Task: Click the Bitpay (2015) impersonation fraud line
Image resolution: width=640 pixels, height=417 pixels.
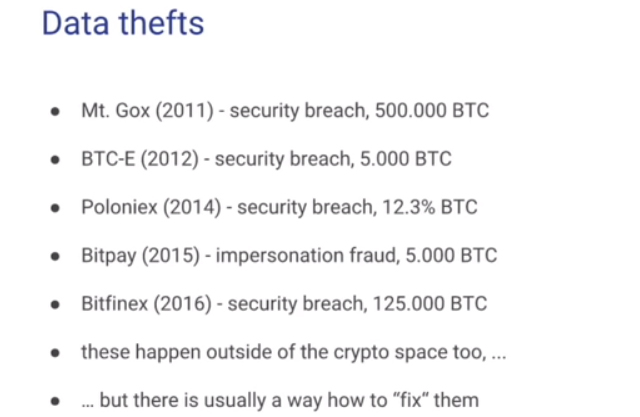Action: click(x=288, y=255)
